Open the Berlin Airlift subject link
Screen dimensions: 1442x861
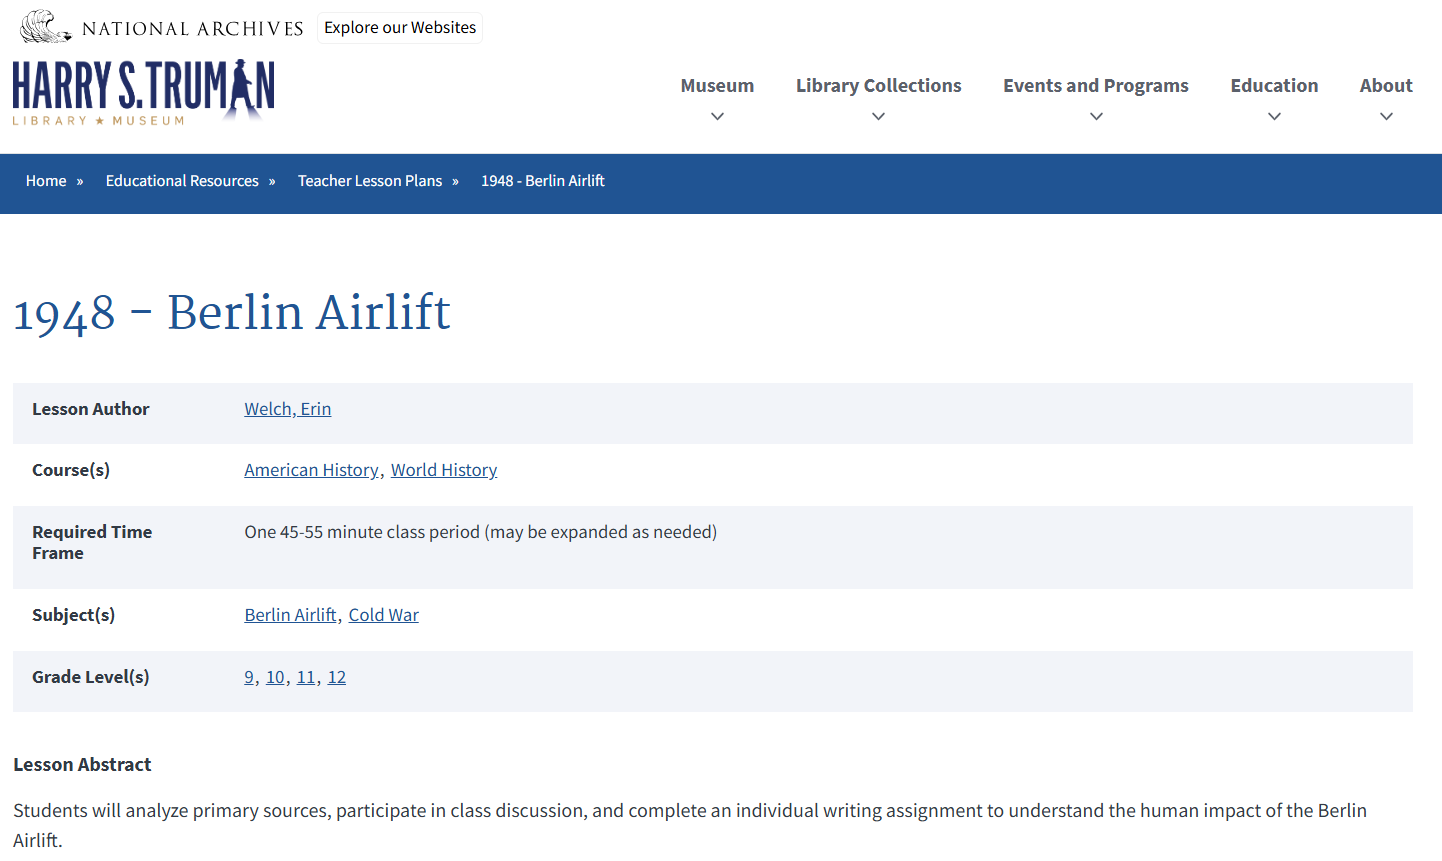pyautogui.click(x=290, y=615)
